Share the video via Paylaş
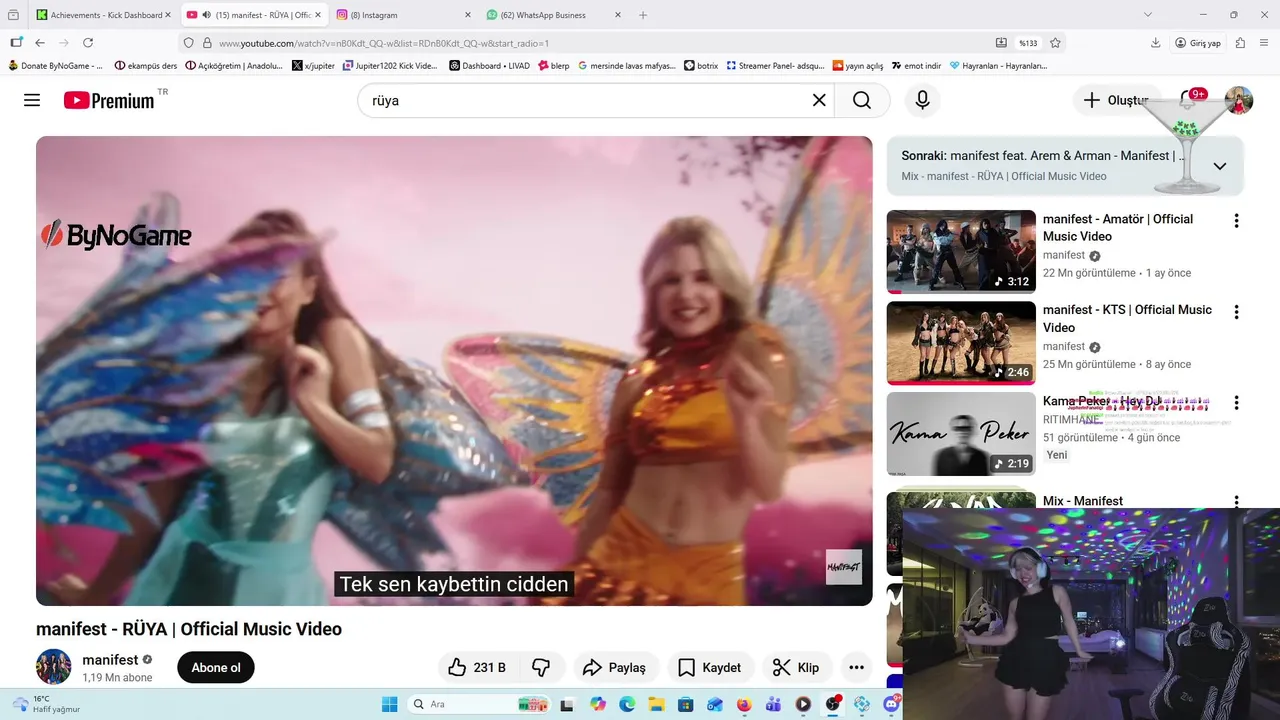The width and height of the screenshot is (1280, 720). (614, 667)
